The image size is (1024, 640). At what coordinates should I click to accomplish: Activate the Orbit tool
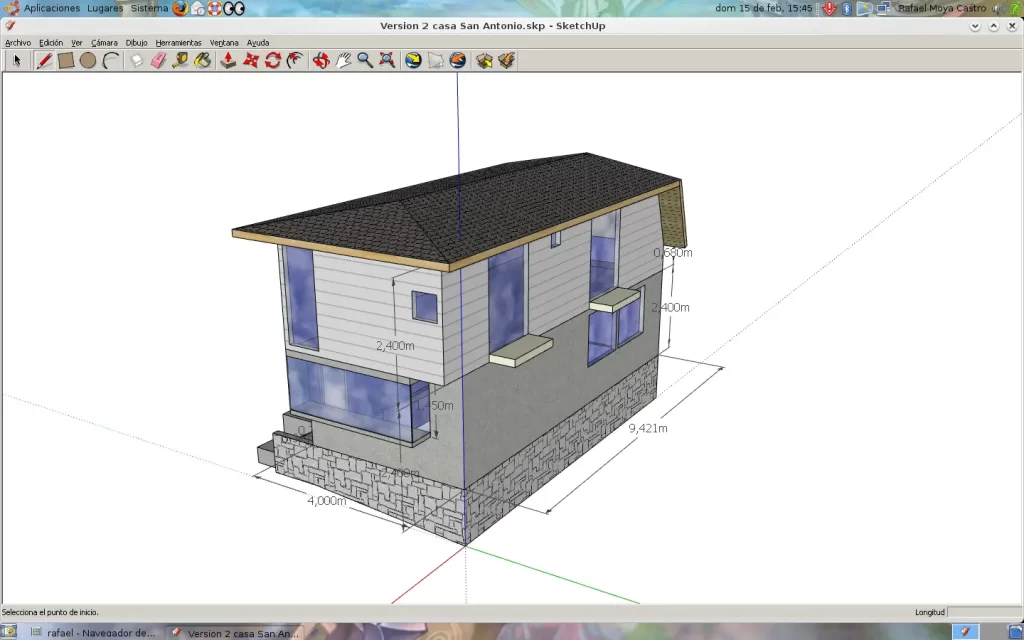[322, 60]
